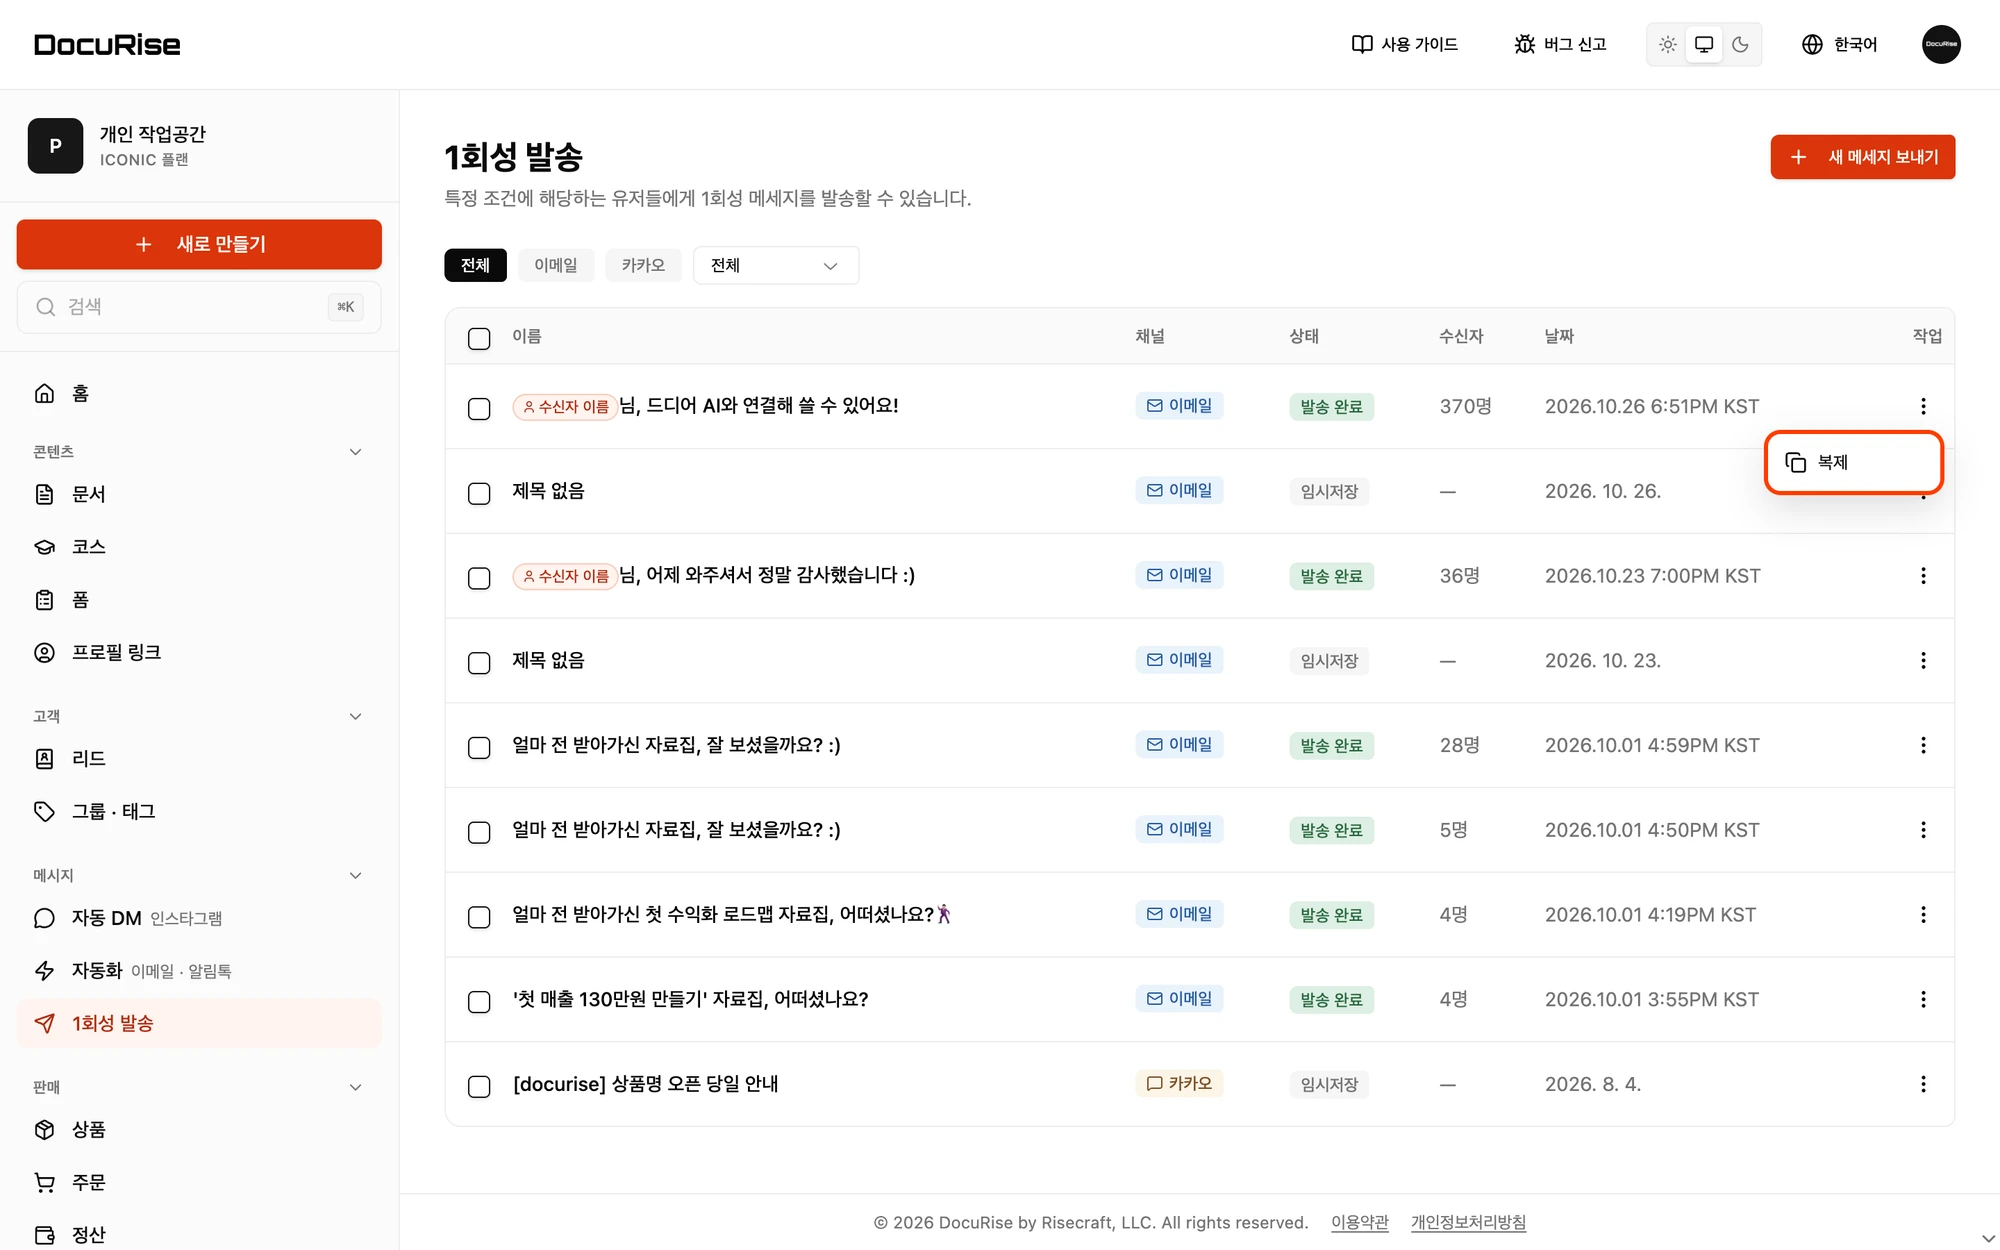This screenshot has width=2000, height=1250.
Task: Check the 5명 자료집 message row
Action: [479, 832]
